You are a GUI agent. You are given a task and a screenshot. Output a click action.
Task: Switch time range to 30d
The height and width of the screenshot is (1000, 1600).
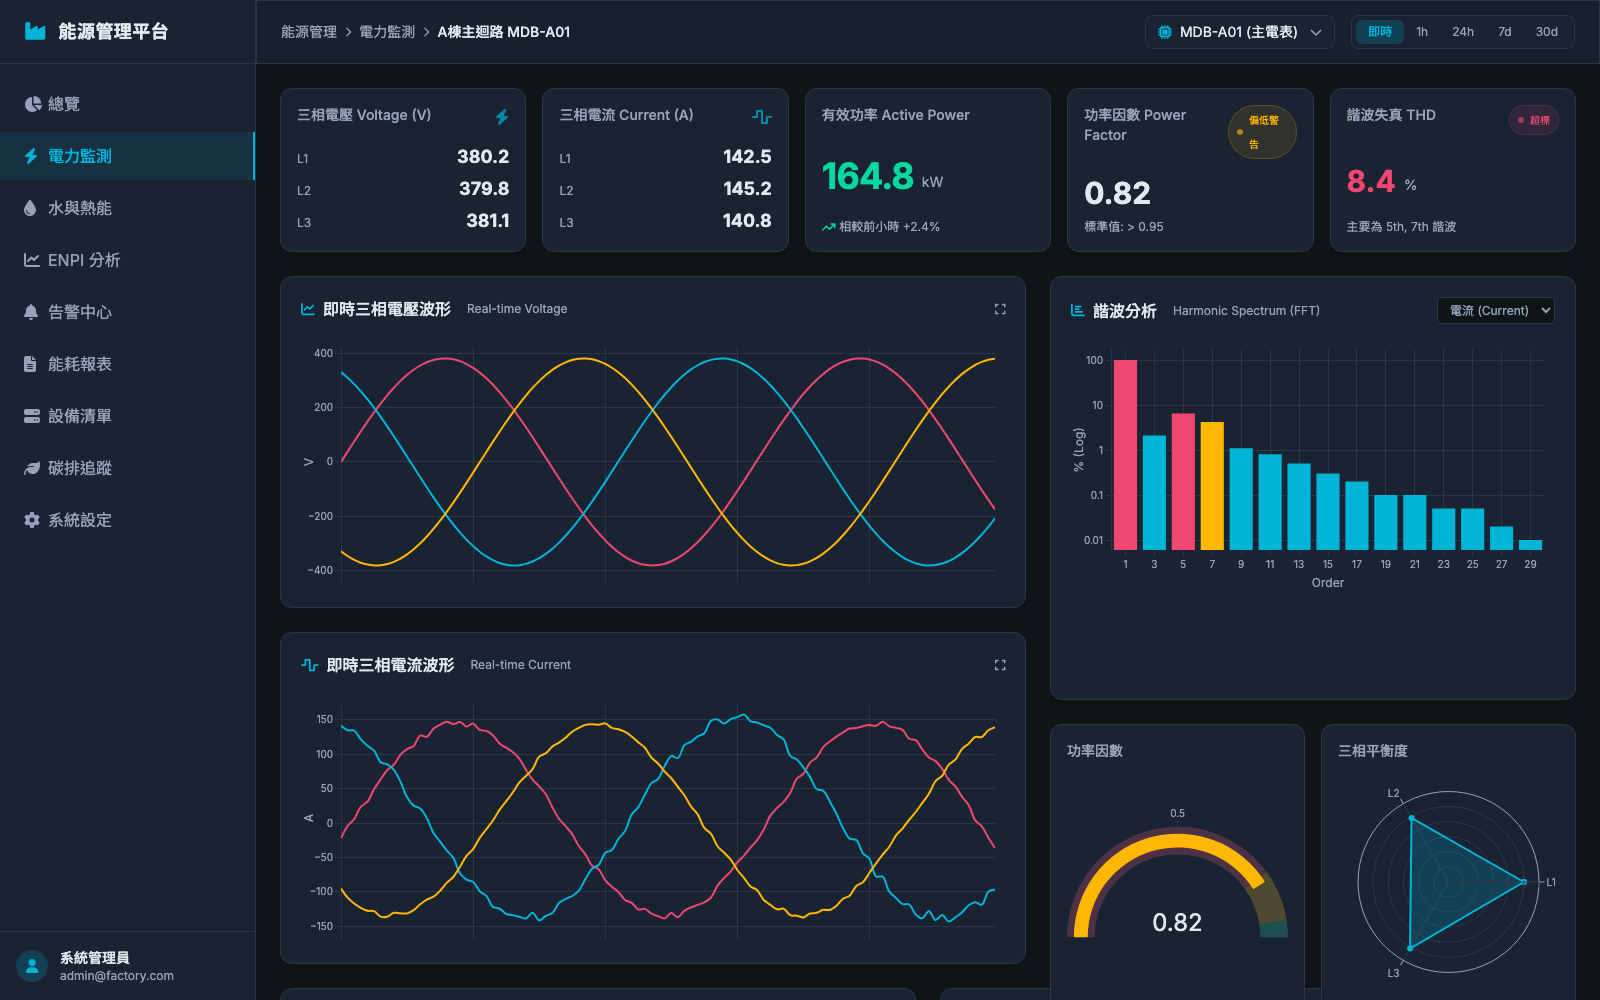(1547, 32)
